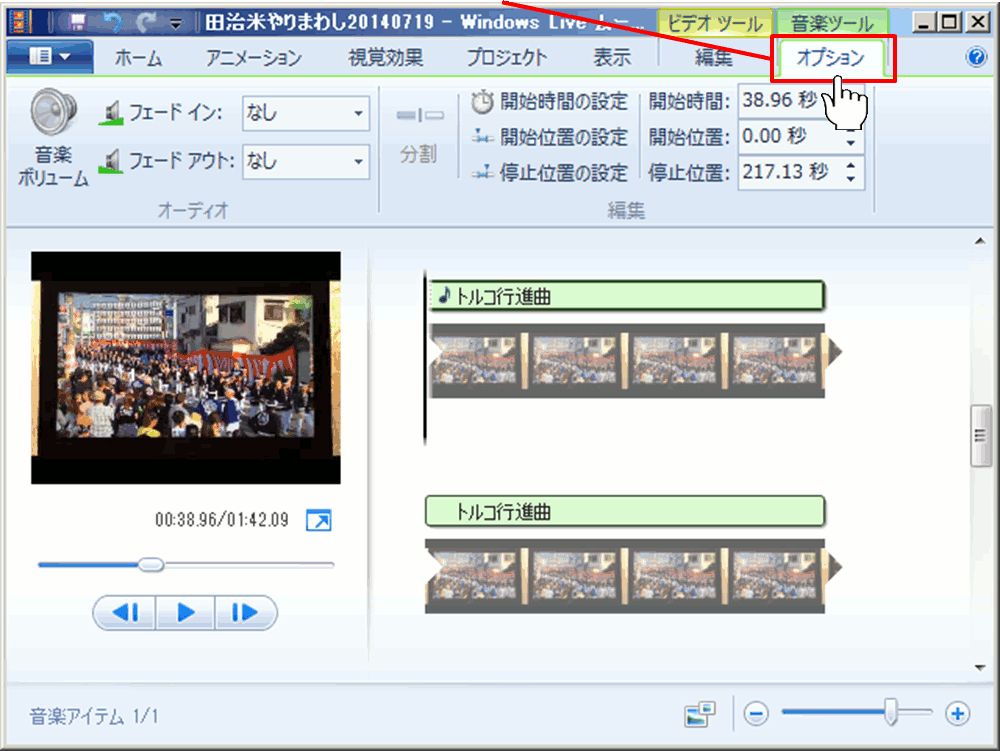Click the zoom out minus icon
Image resolution: width=1000 pixels, height=751 pixels.
click(x=756, y=714)
